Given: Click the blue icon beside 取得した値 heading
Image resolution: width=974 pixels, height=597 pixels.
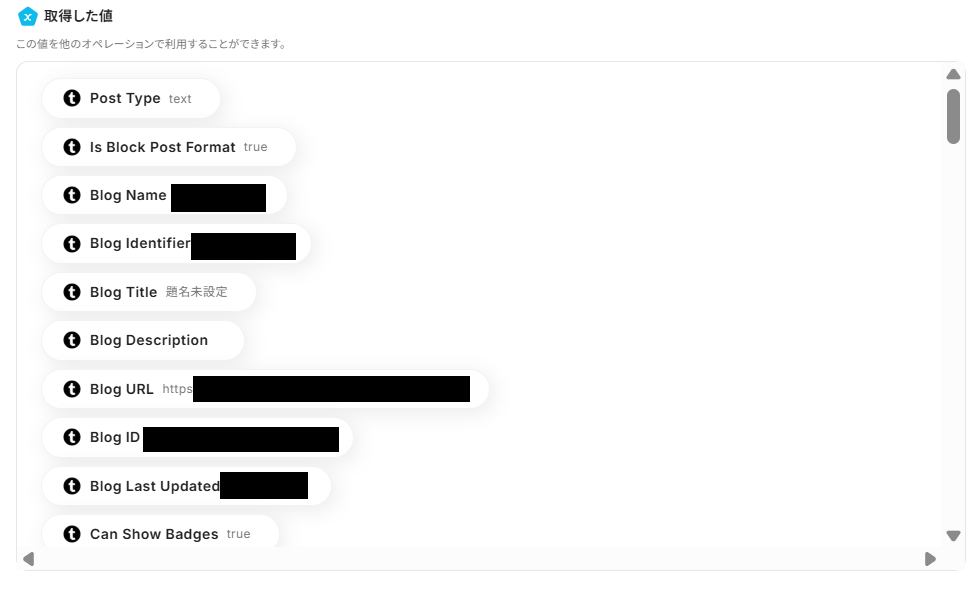Looking at the screenshot, I should pyautogui.click(x=27, y=17).
